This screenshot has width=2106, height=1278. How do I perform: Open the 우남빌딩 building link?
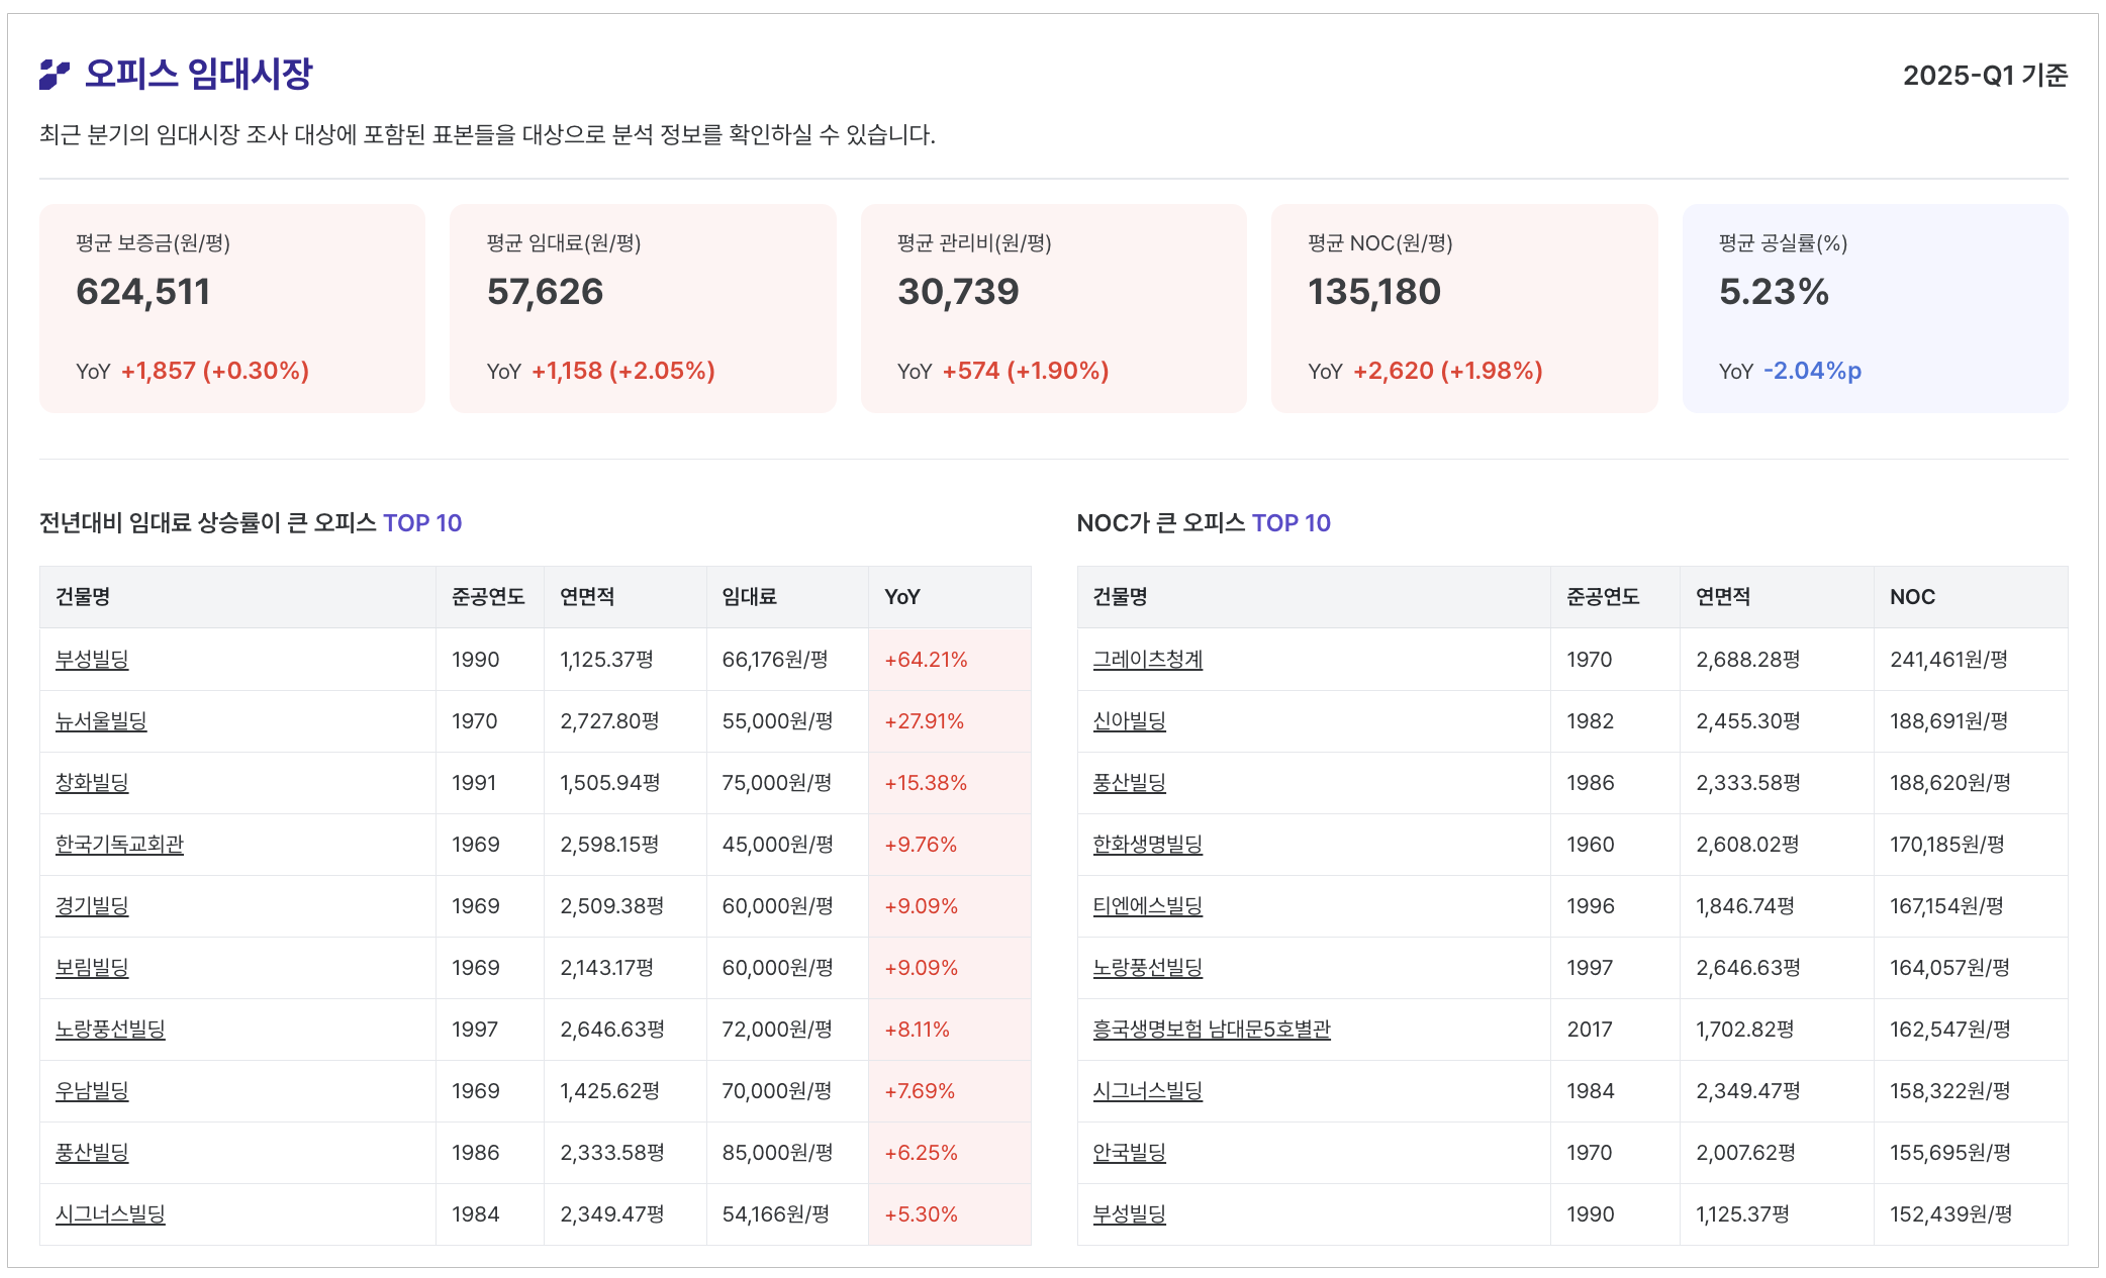92,1090
